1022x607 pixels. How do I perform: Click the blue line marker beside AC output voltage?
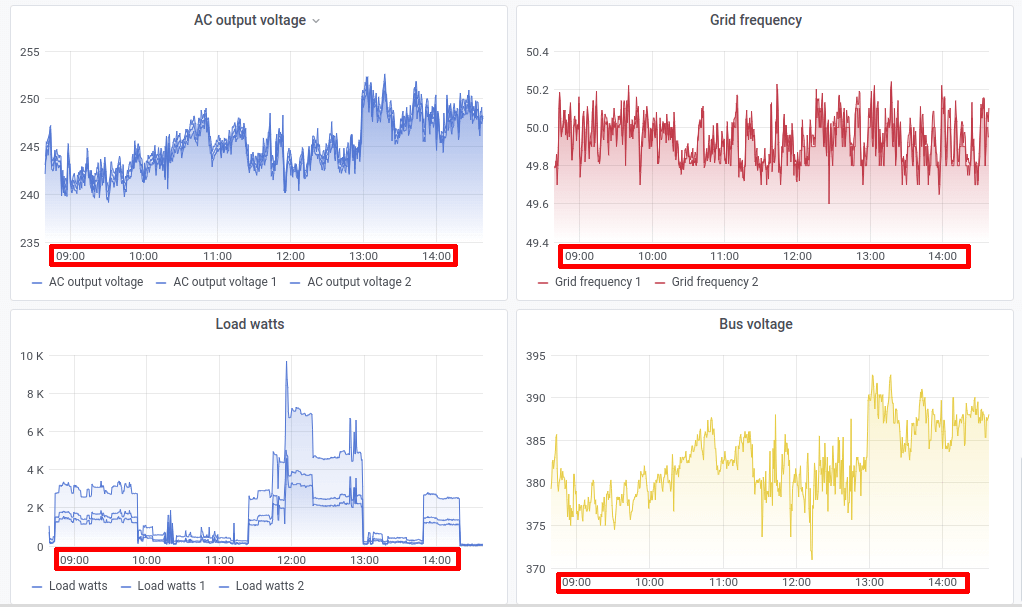pyautogui.click(x=35, y=282)
